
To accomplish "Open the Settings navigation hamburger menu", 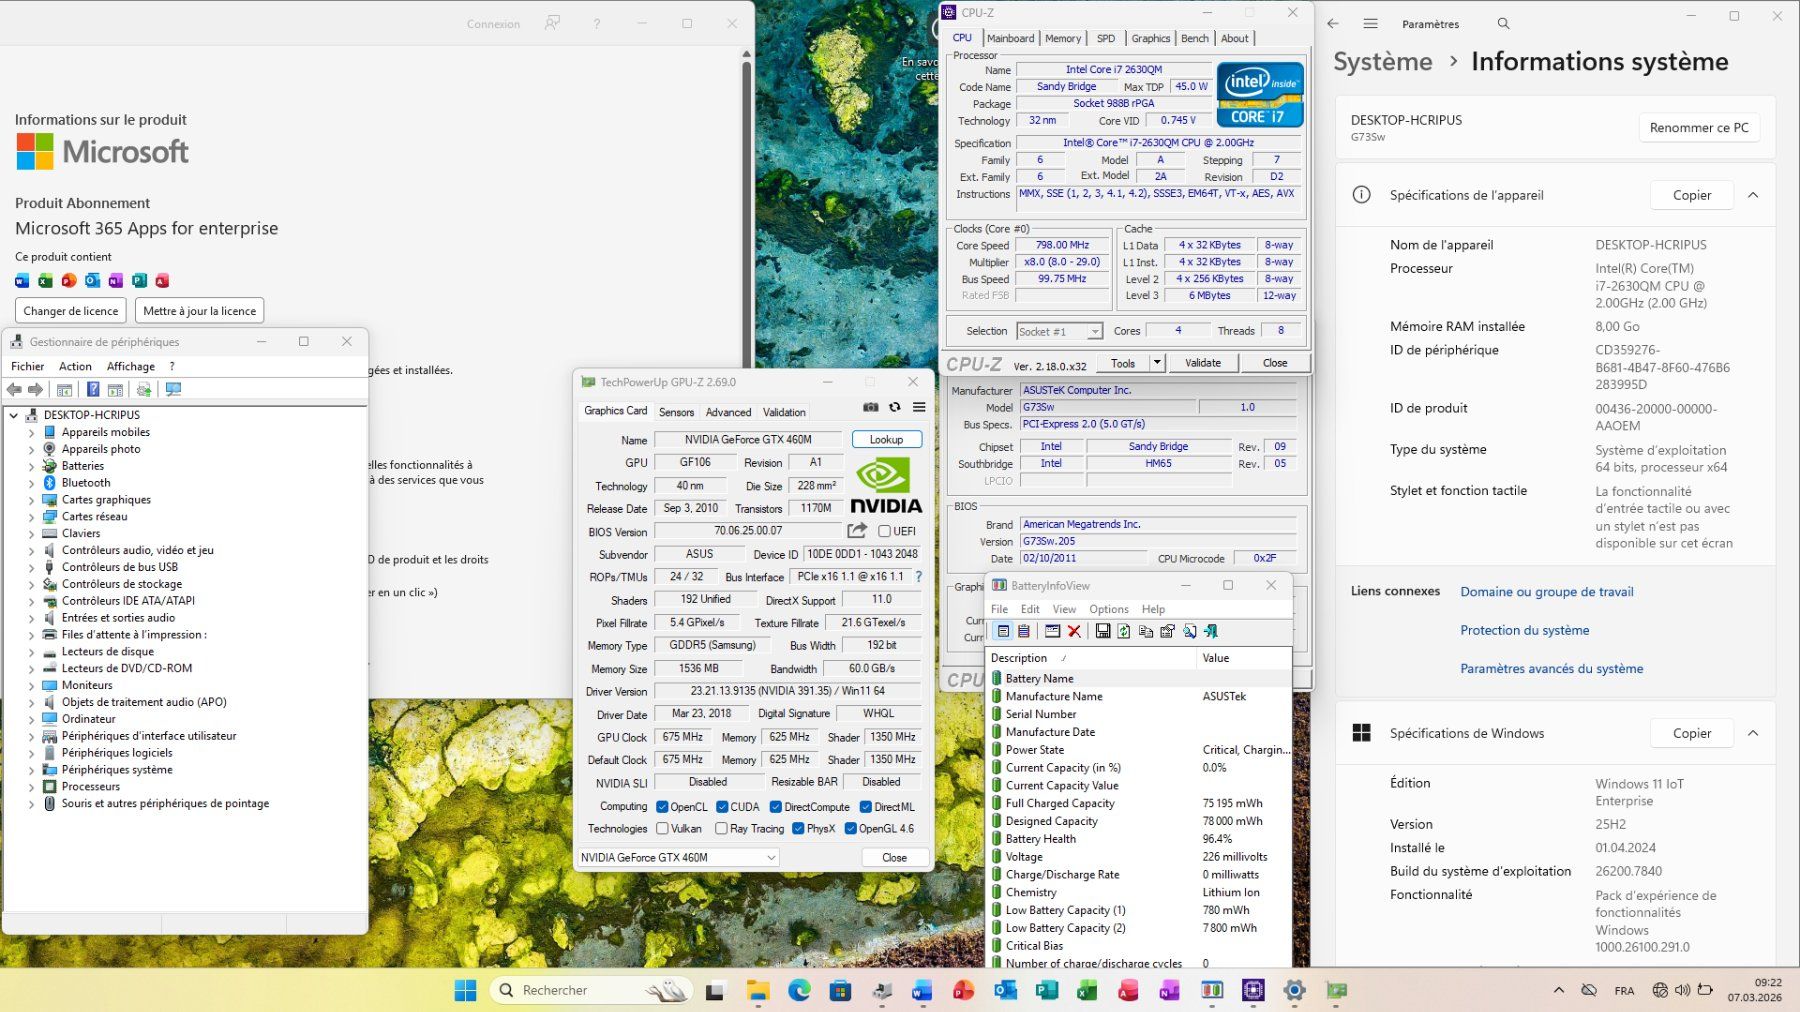I will [1370, 23].
